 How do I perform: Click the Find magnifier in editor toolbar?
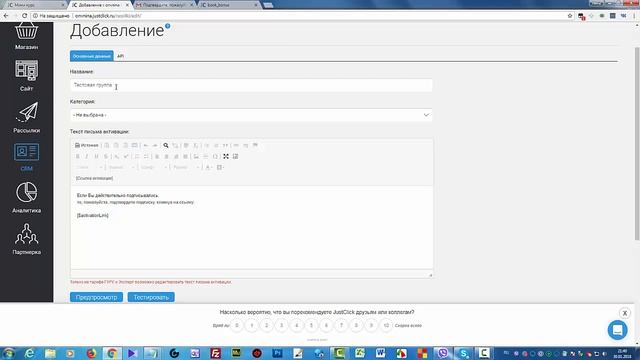[166, 145]
